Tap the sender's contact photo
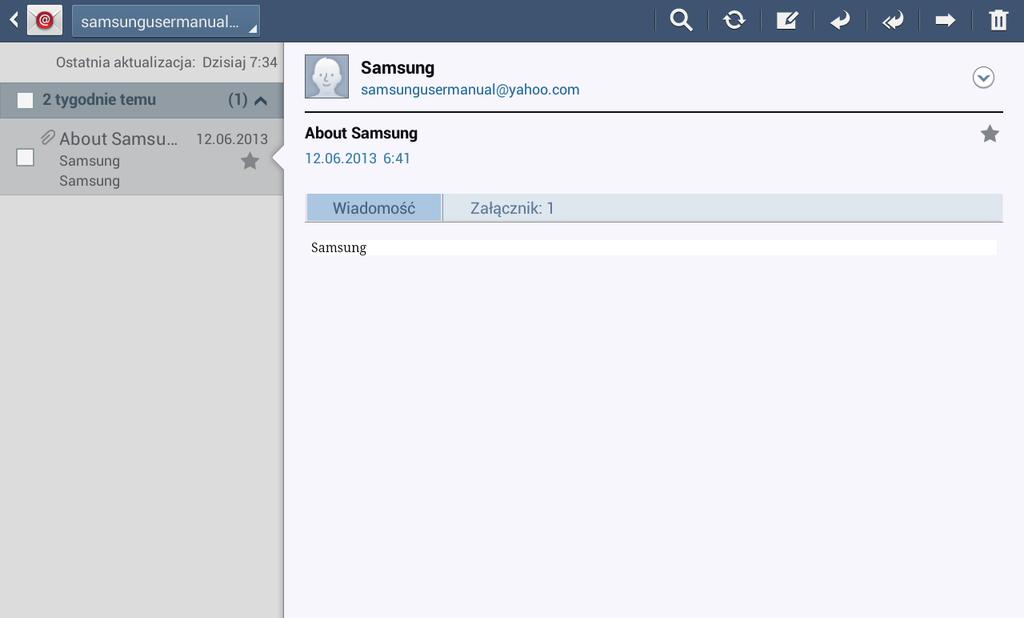Image resolution: width=1024 pixels, height=618 pixels. [327, 76]
